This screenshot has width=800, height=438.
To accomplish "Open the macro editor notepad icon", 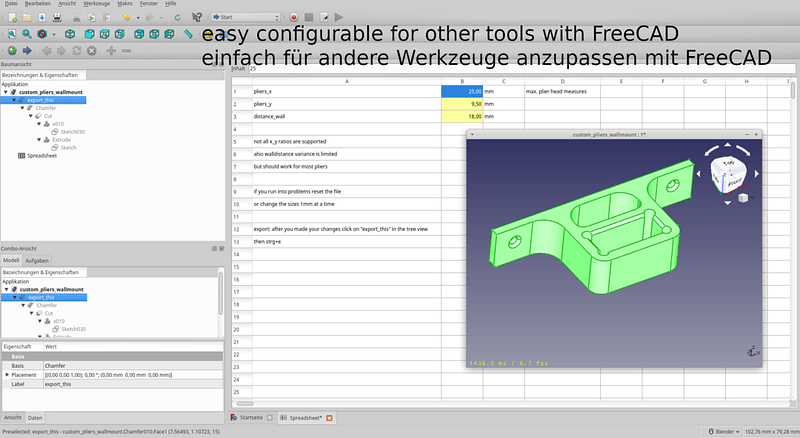I will pyautogui.click(x=324, y=17).
